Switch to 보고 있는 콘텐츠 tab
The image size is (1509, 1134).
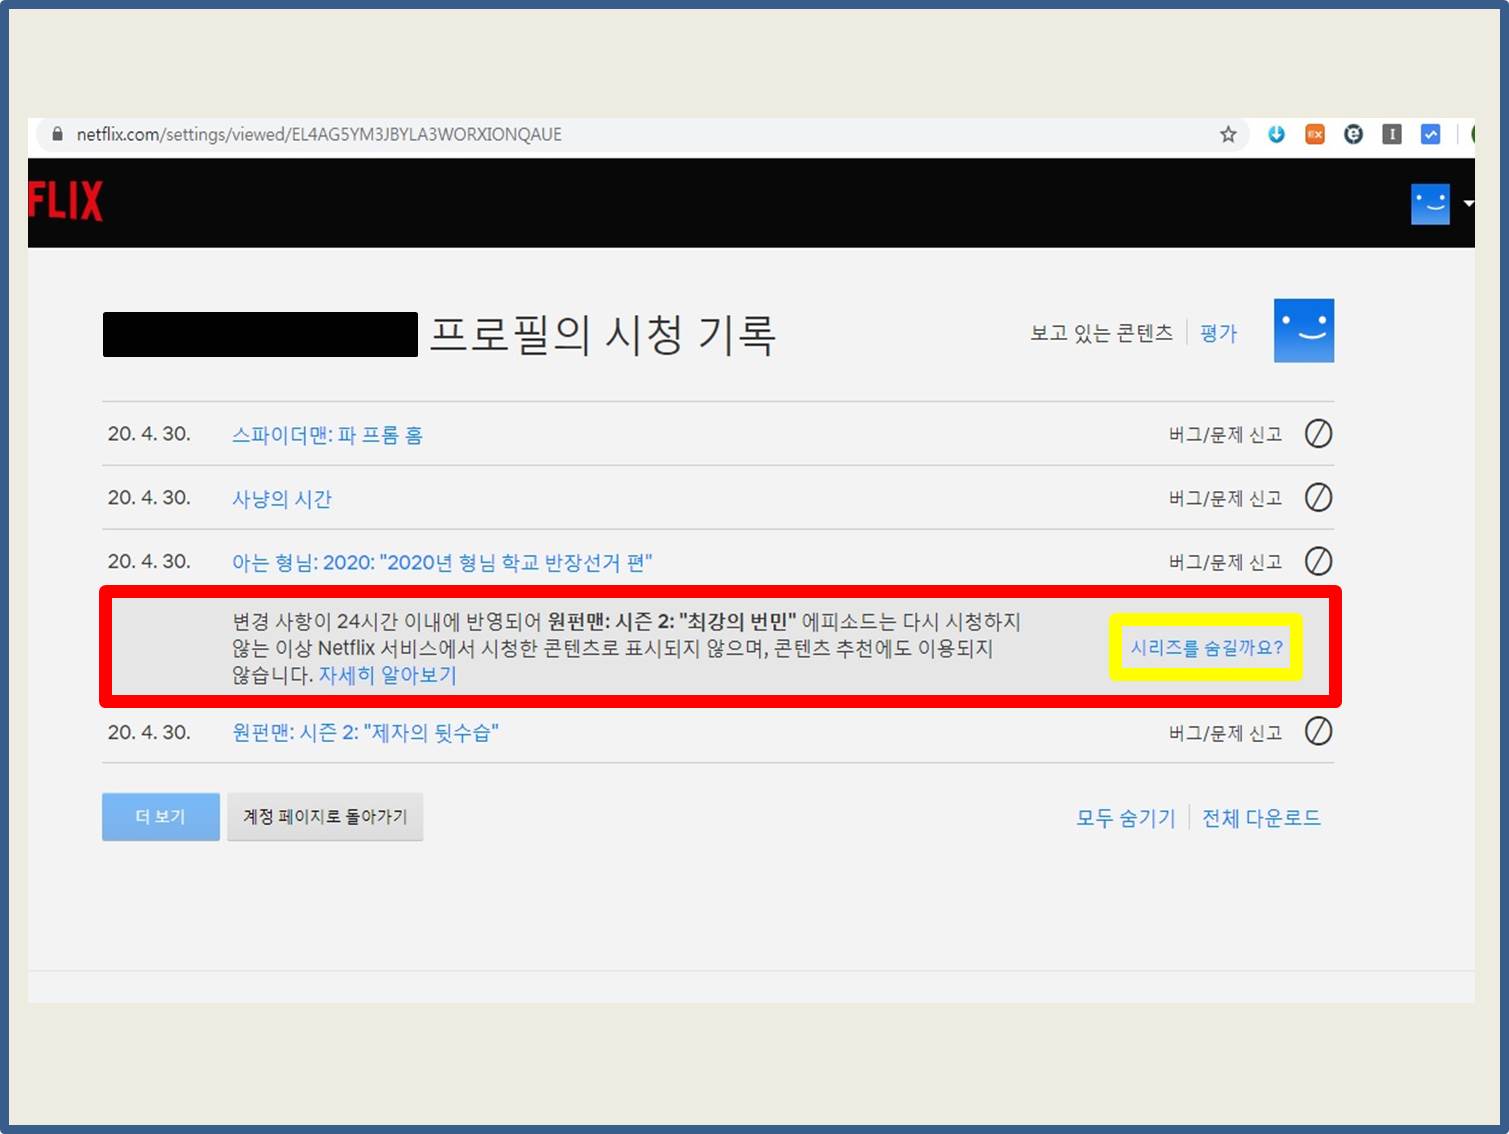click(1101, 333)
